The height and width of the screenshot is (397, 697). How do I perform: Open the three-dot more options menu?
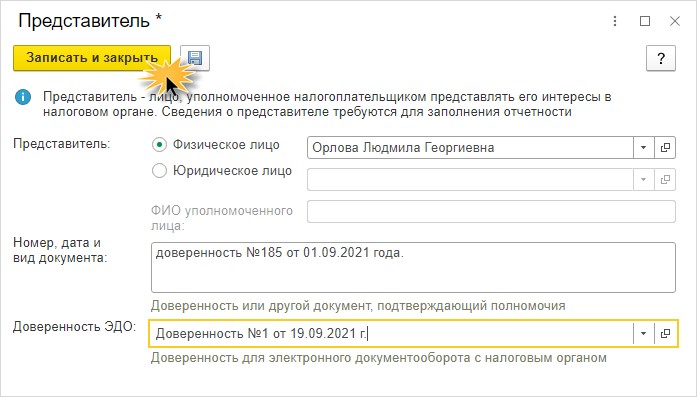615,21
